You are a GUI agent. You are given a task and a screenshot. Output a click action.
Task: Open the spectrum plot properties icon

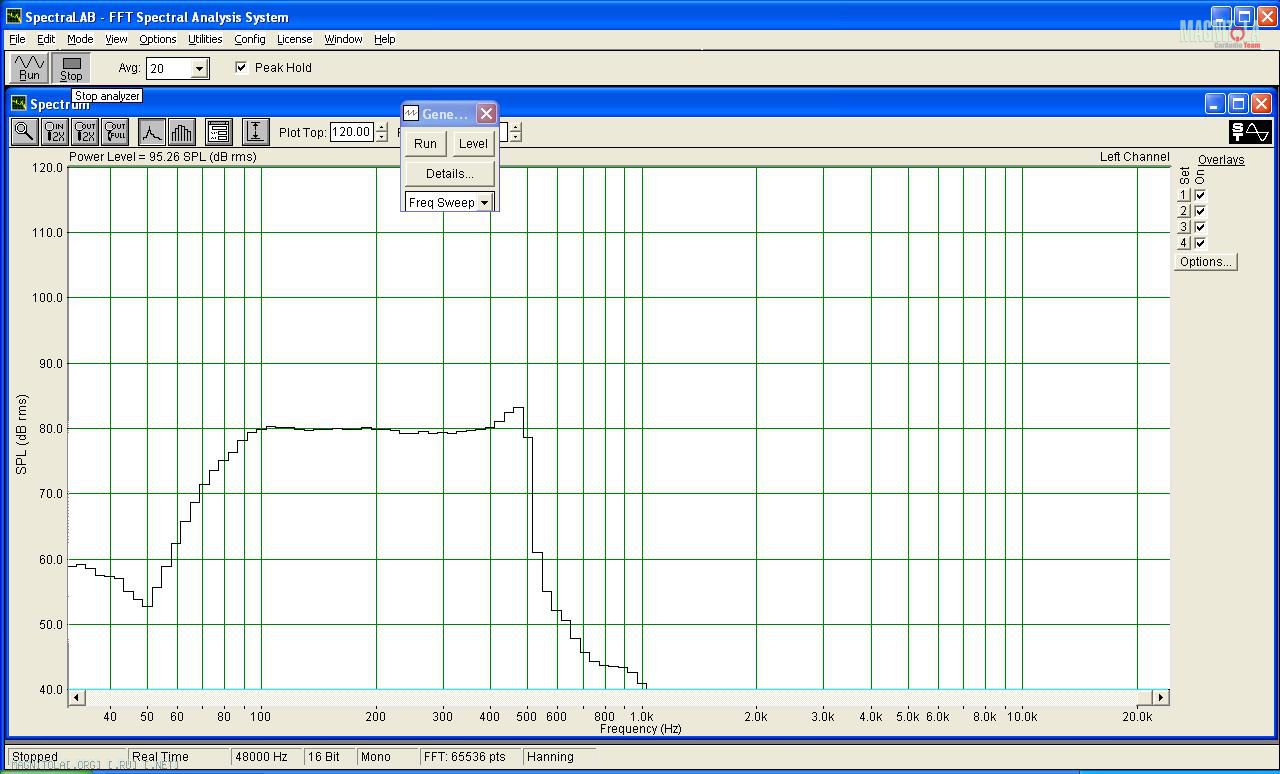(x=219, y=131)
